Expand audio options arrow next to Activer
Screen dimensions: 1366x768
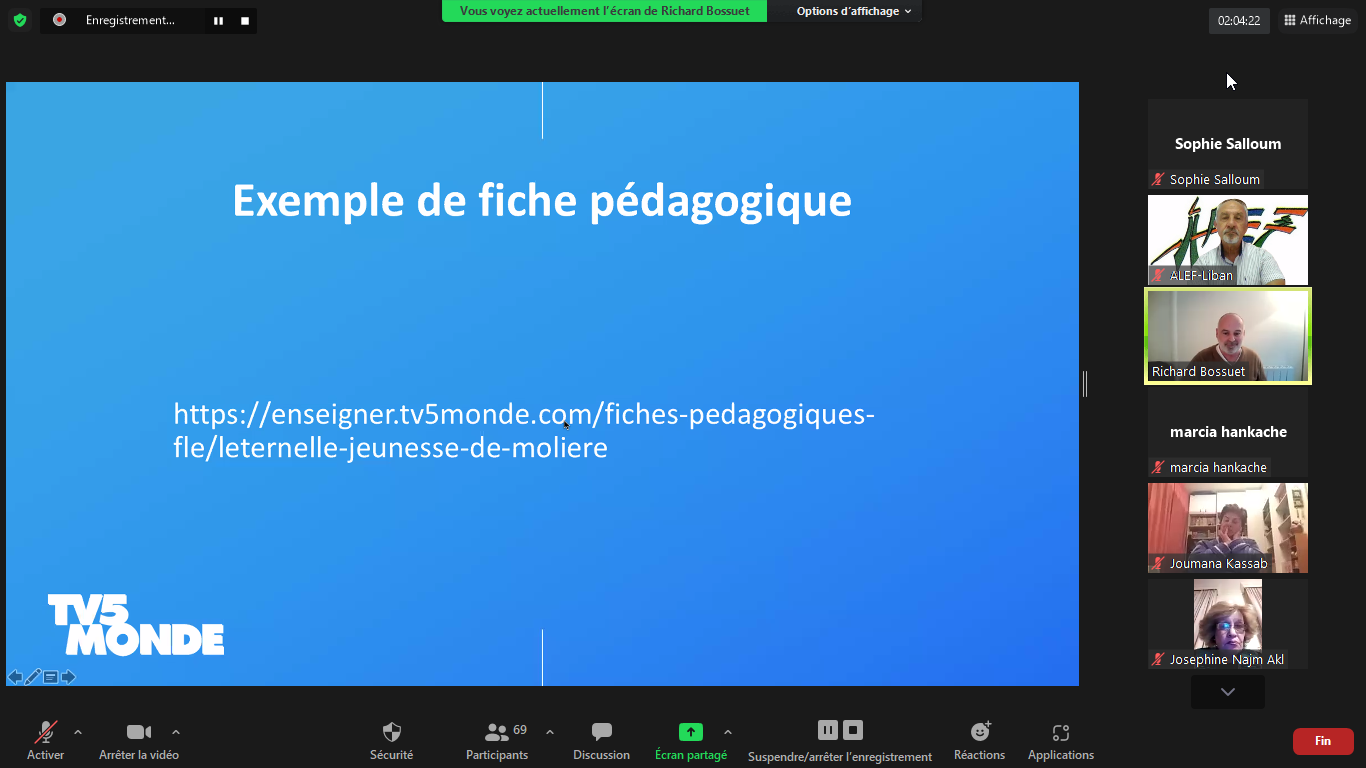[78, 732]
